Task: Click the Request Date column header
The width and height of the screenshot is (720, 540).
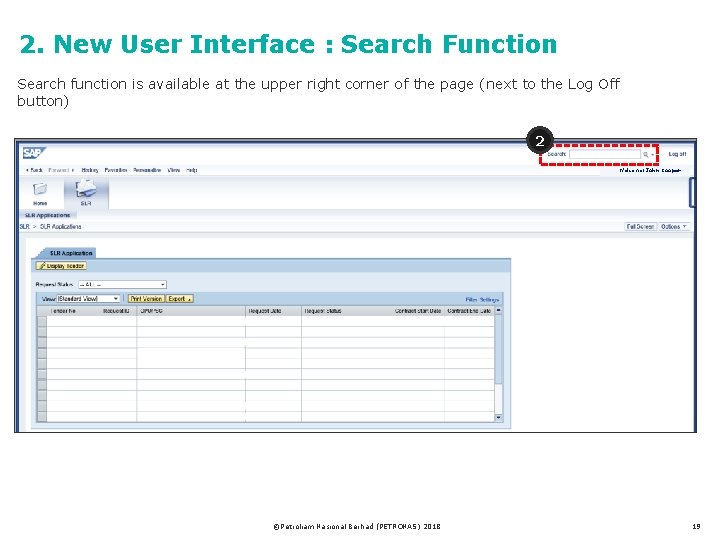Action: point(265,311)
